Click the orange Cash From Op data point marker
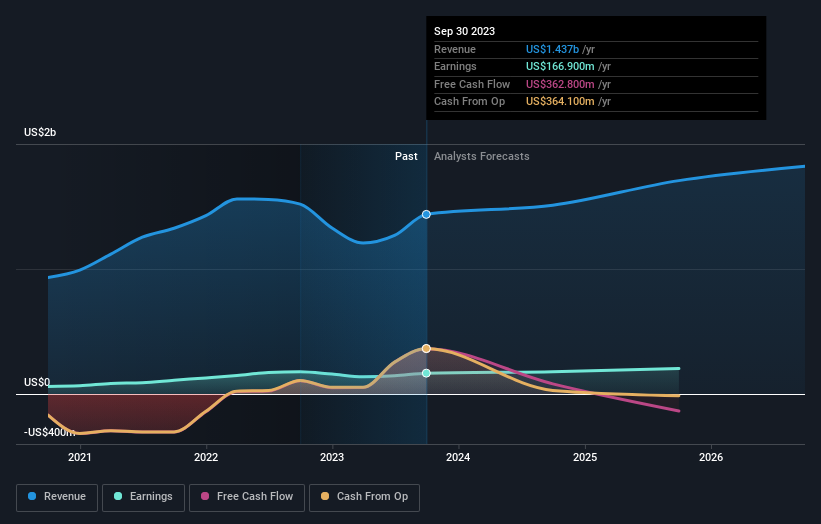821x524 pixels. coord(426,349)
